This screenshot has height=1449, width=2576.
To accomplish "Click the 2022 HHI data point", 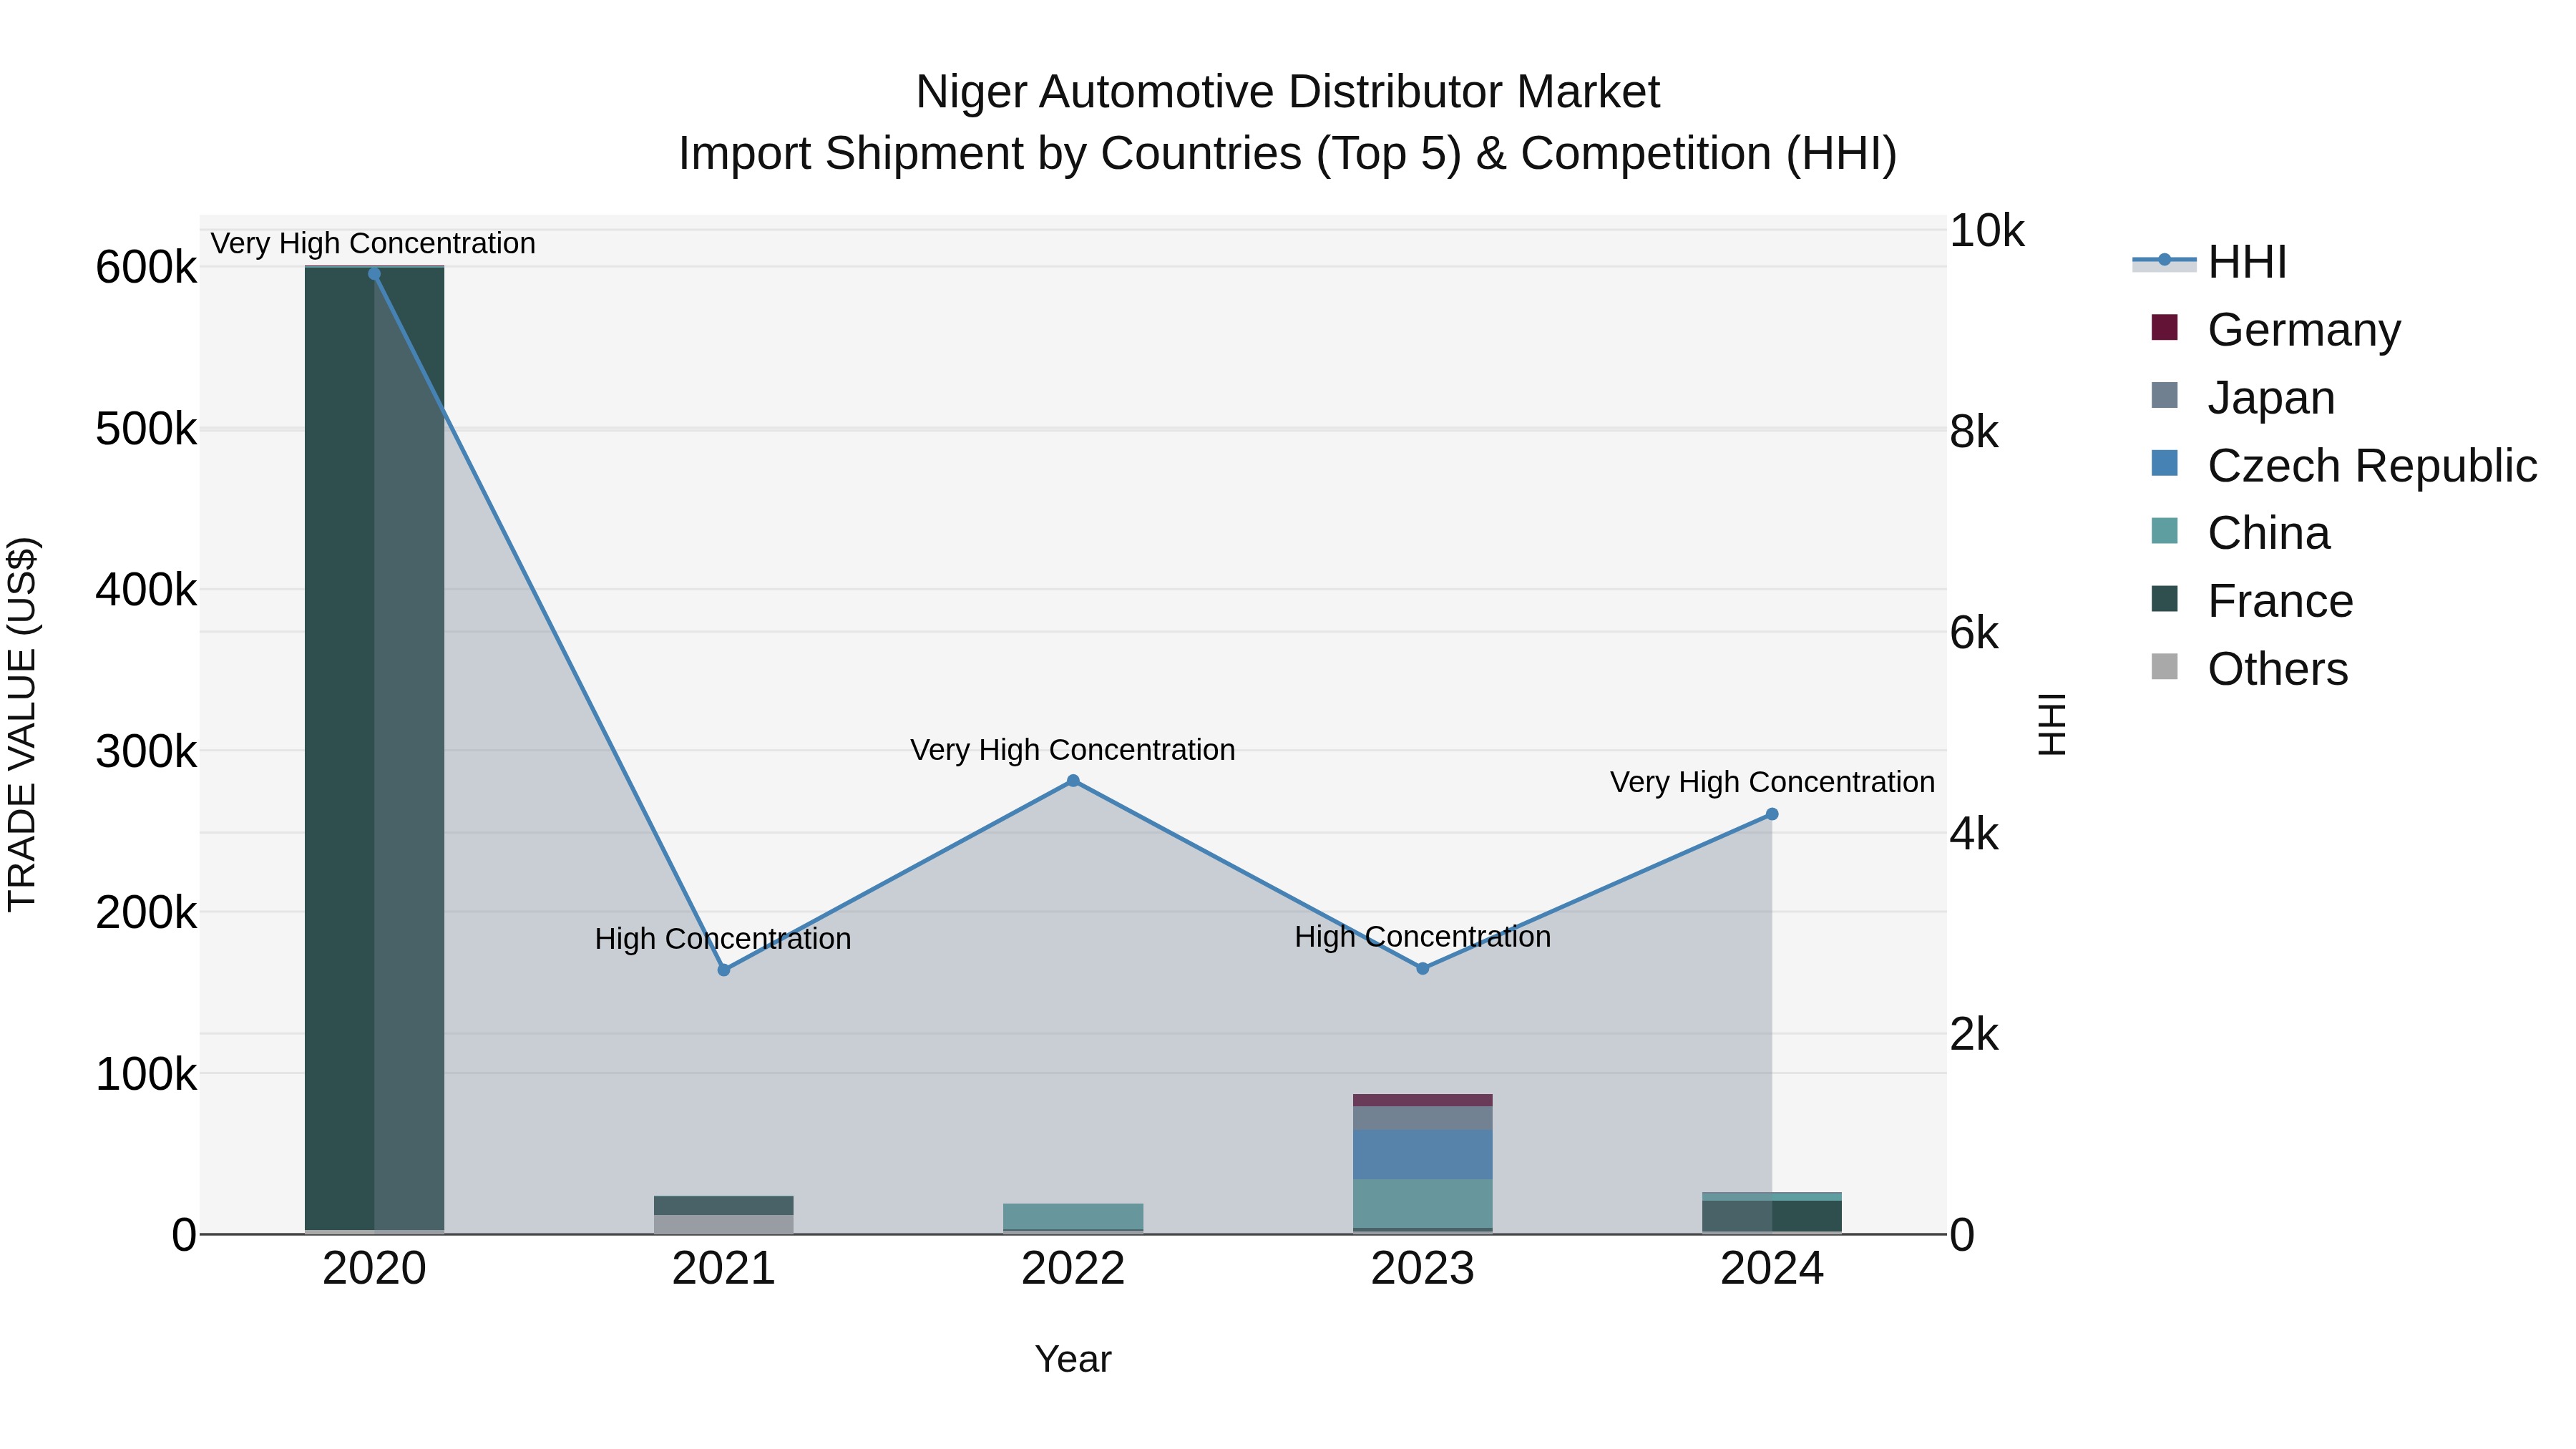I will click(x=1073, y=781).
